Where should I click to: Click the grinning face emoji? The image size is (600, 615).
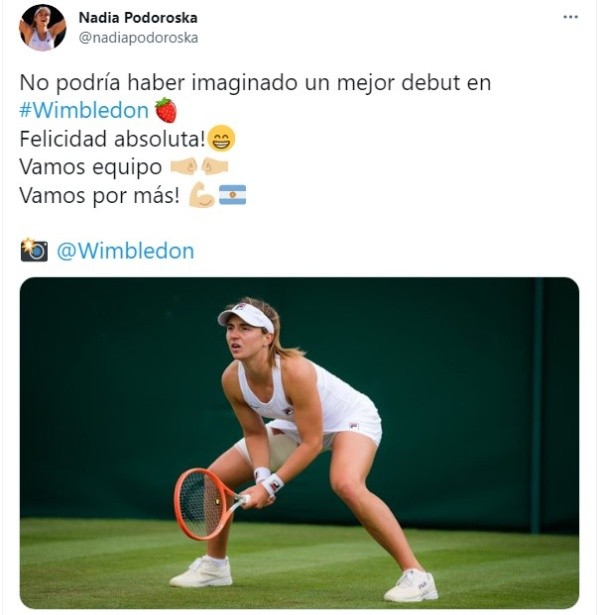[221, 138]
